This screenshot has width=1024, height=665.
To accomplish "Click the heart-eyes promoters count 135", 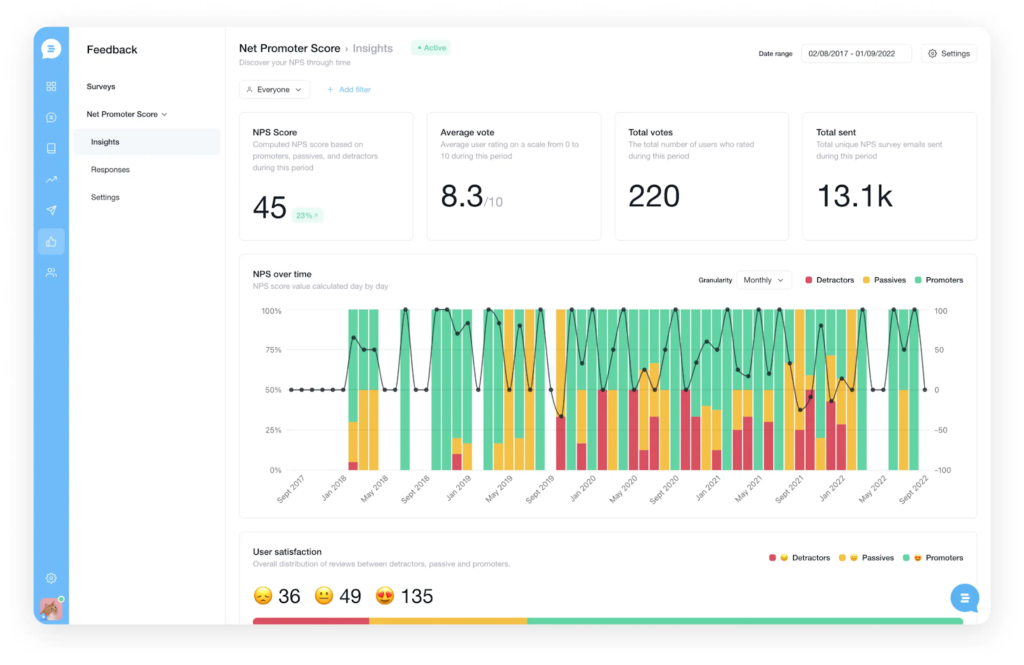I will 404,596.
